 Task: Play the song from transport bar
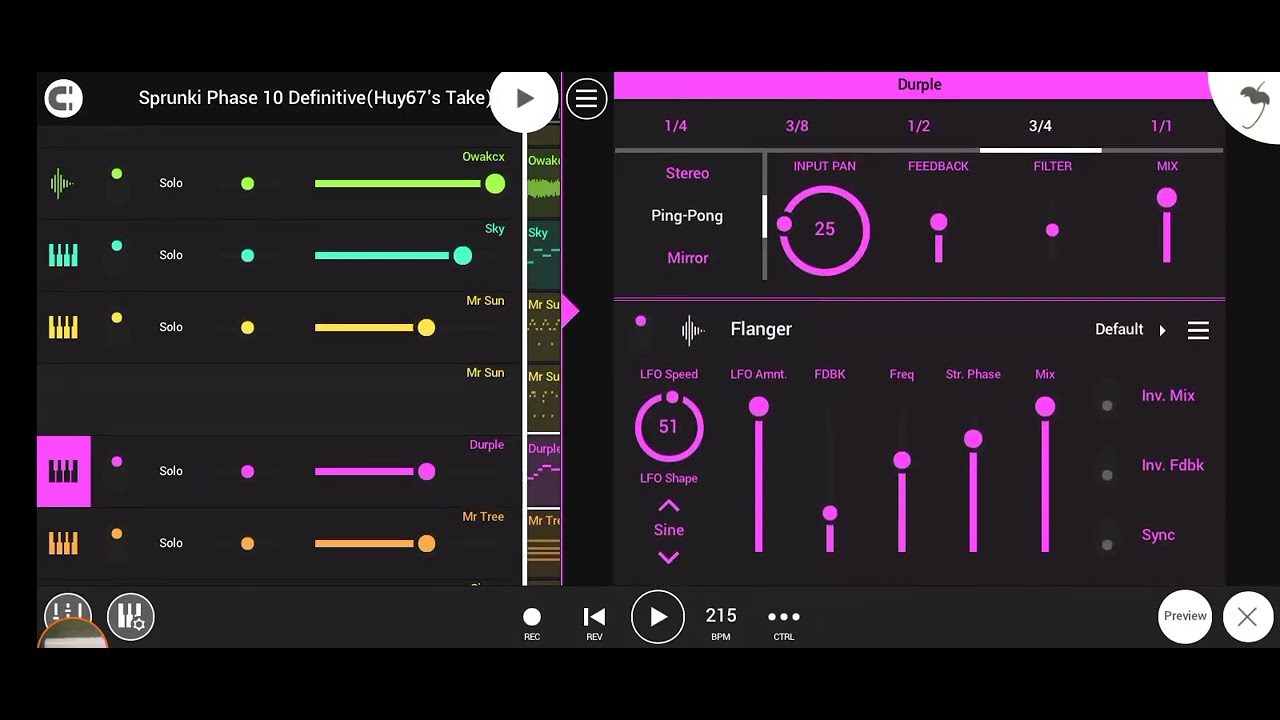click(x=658, y=617)
